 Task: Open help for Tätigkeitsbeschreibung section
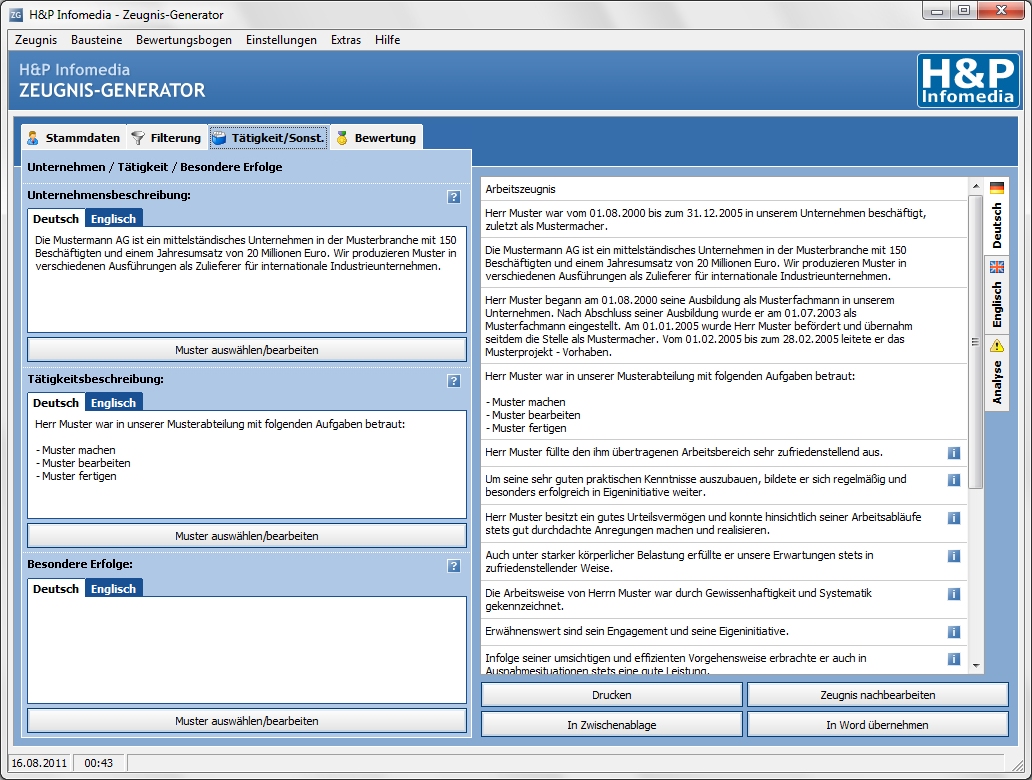[453, 381]
